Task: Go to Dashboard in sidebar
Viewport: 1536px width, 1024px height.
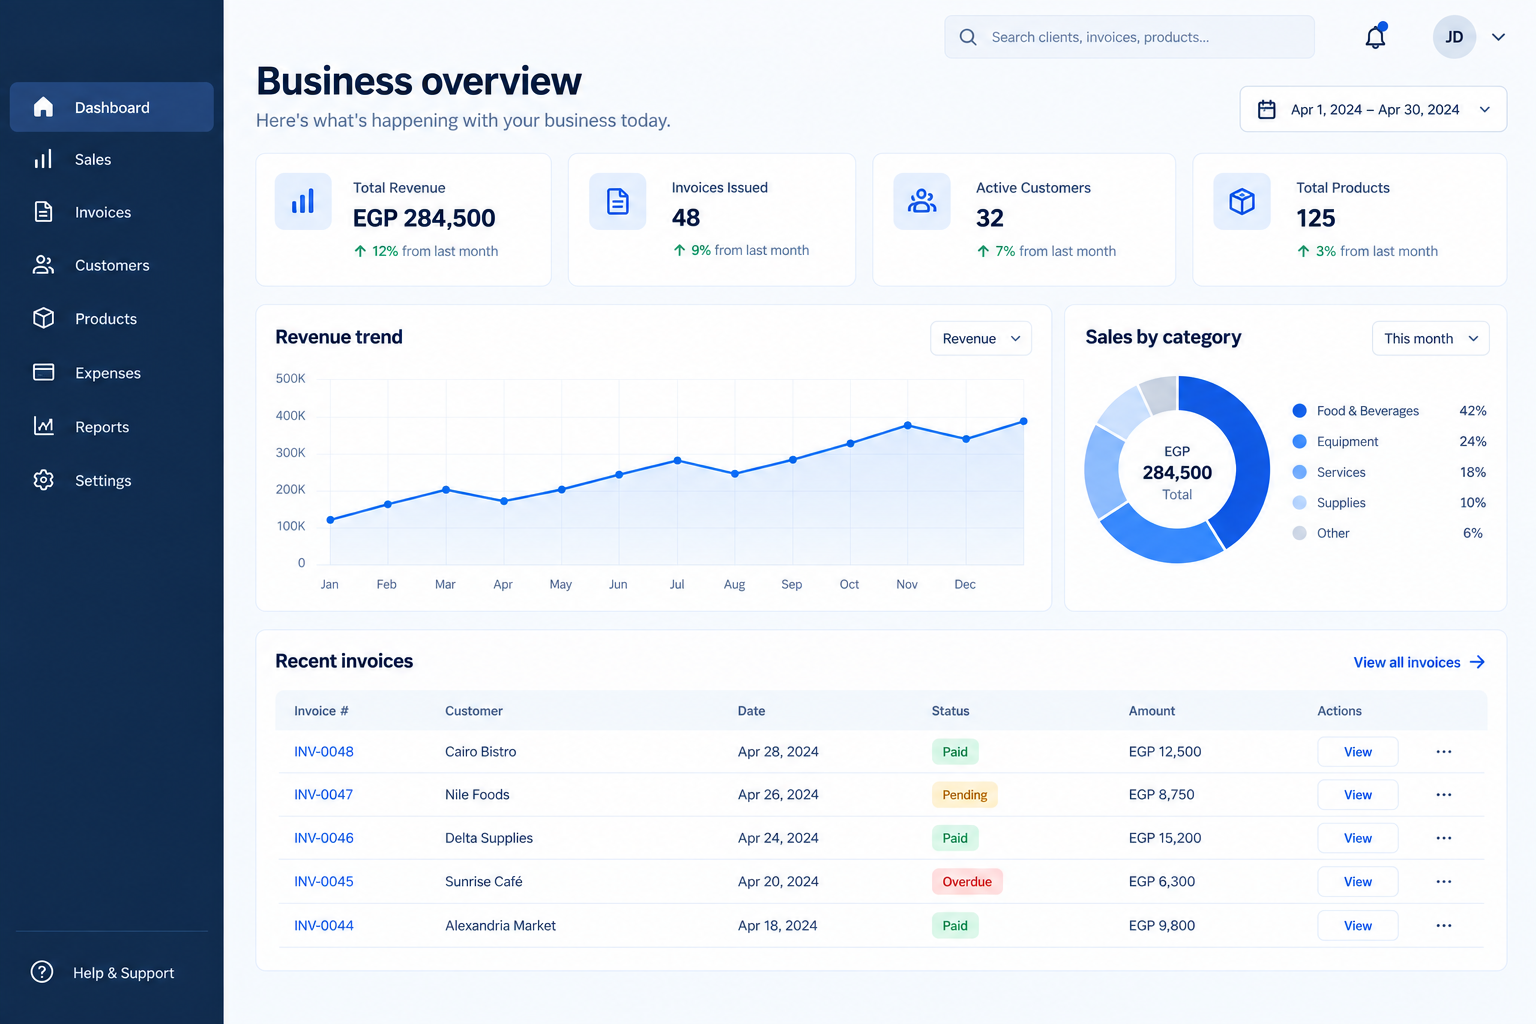Action: [112, 107]
